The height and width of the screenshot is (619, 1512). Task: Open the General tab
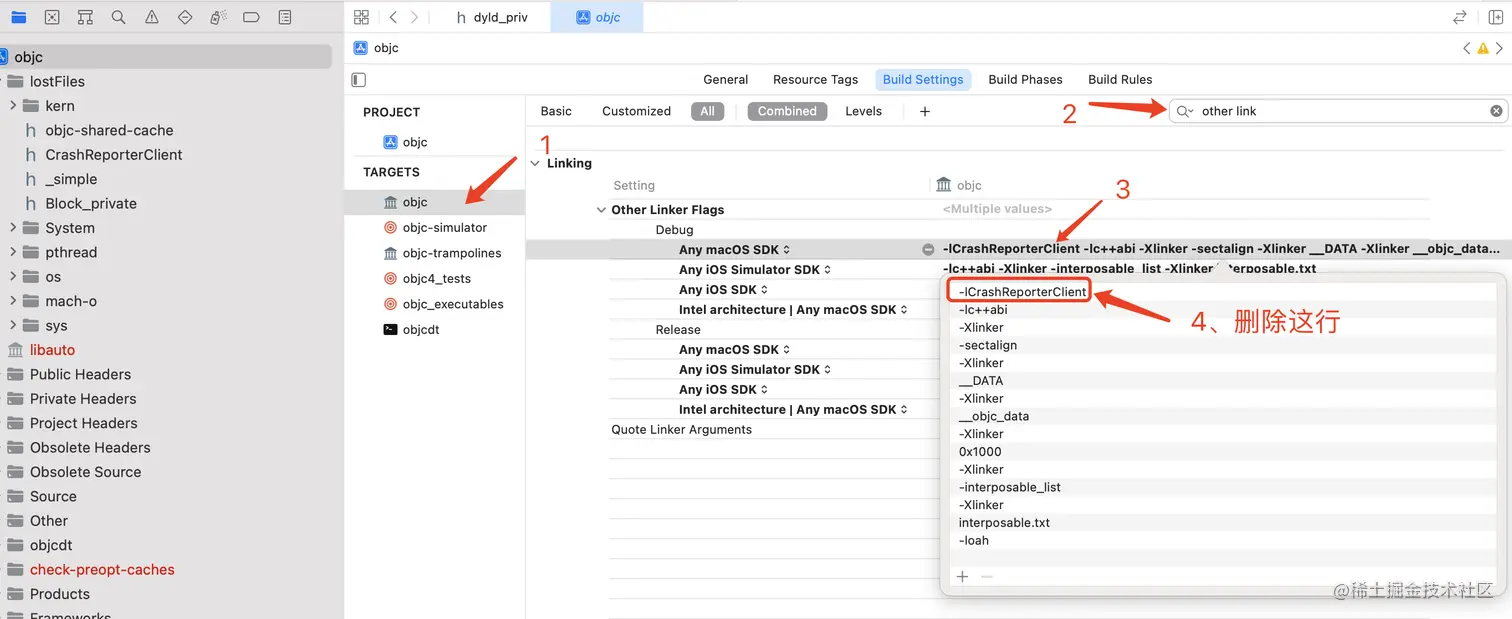[x=726, y=79]
